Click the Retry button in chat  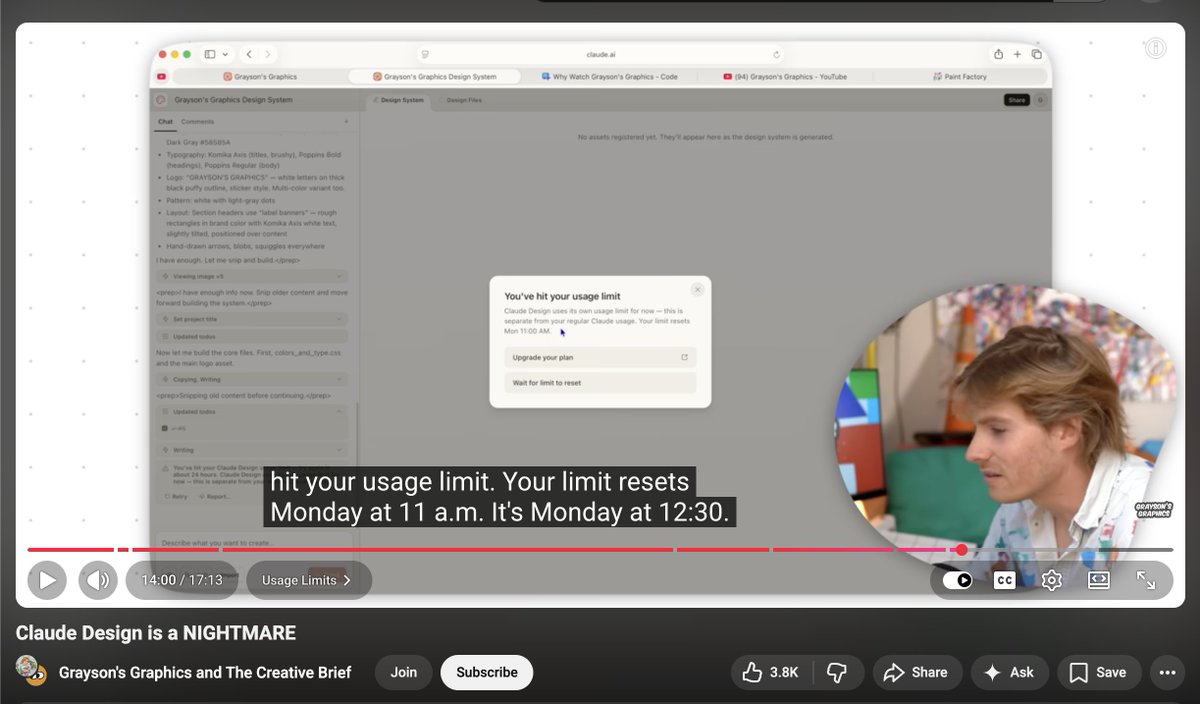coord(176,496)
